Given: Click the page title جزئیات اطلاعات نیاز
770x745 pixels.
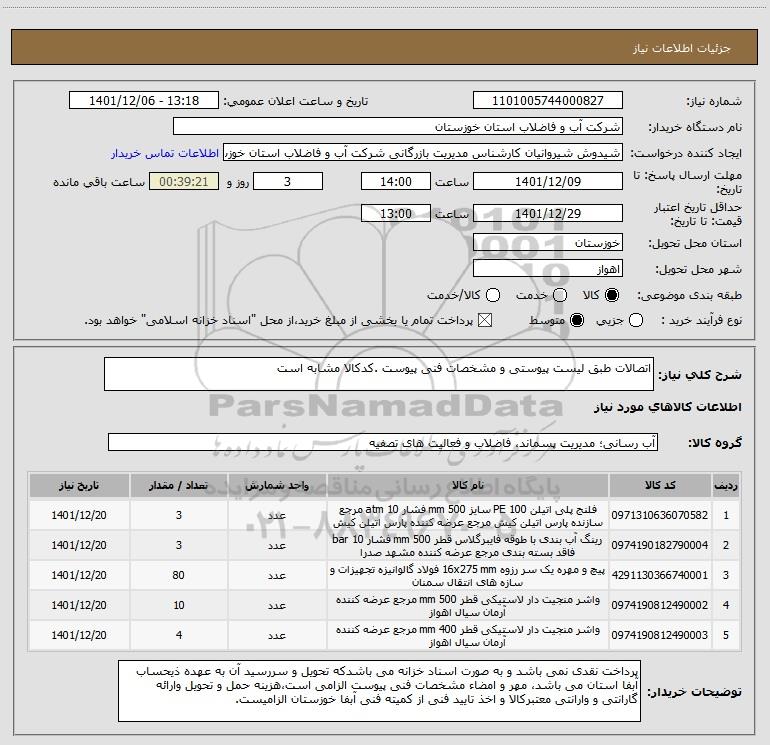Looking at the screenshot, I should point(682,48).
